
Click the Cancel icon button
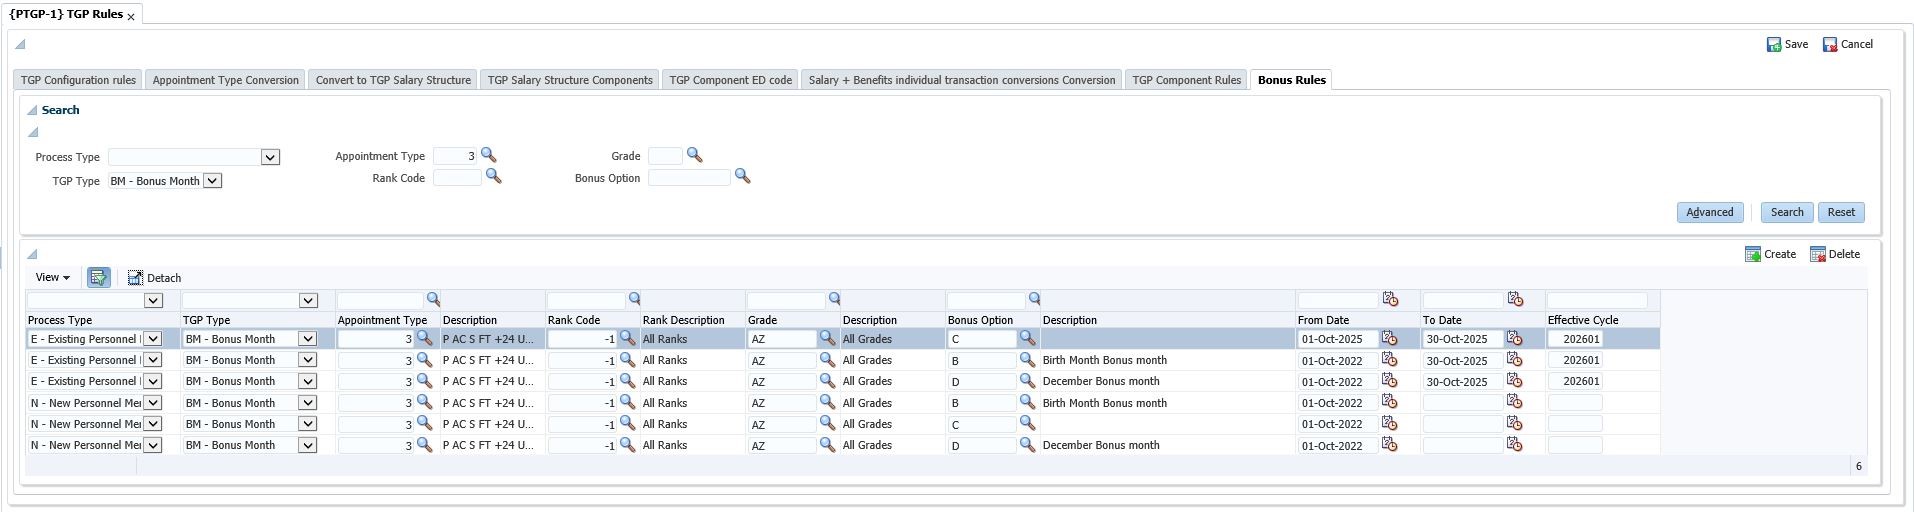[x=1830, y=45]
